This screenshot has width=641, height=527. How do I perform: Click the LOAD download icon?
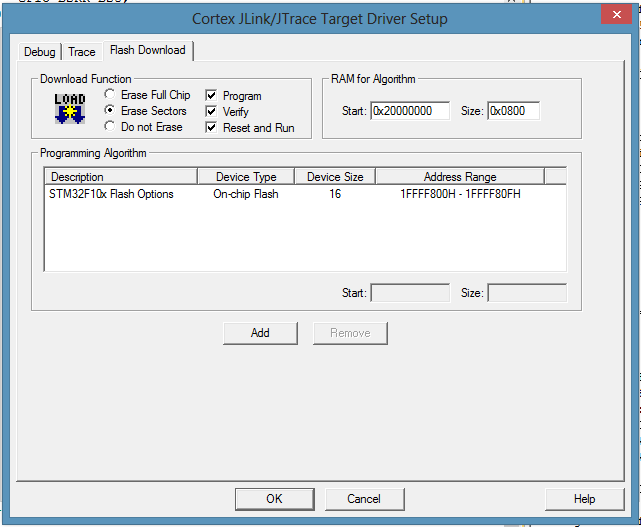tap(70, 109)
